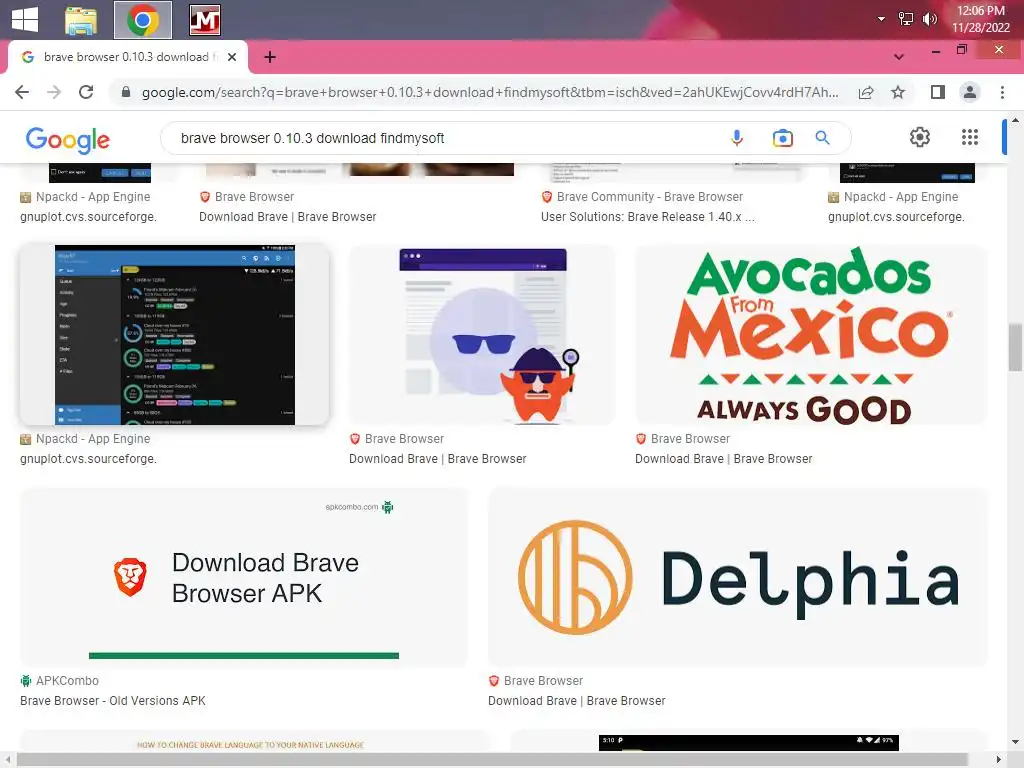
Task: Click the scroll down arrow
Action: click(1014, 742)
